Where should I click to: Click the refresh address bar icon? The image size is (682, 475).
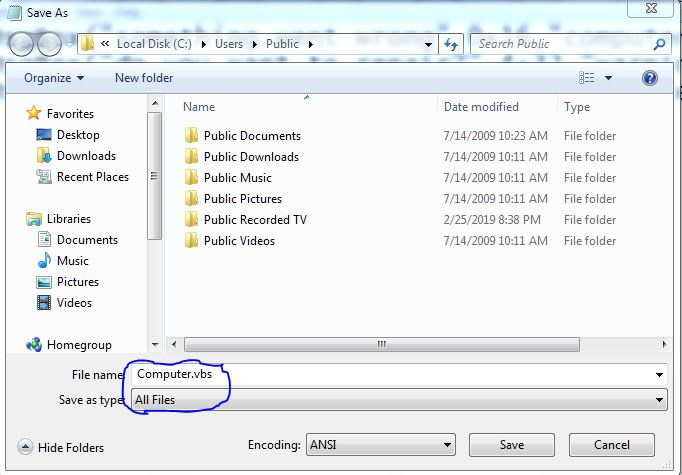click(x=451, y=44)
